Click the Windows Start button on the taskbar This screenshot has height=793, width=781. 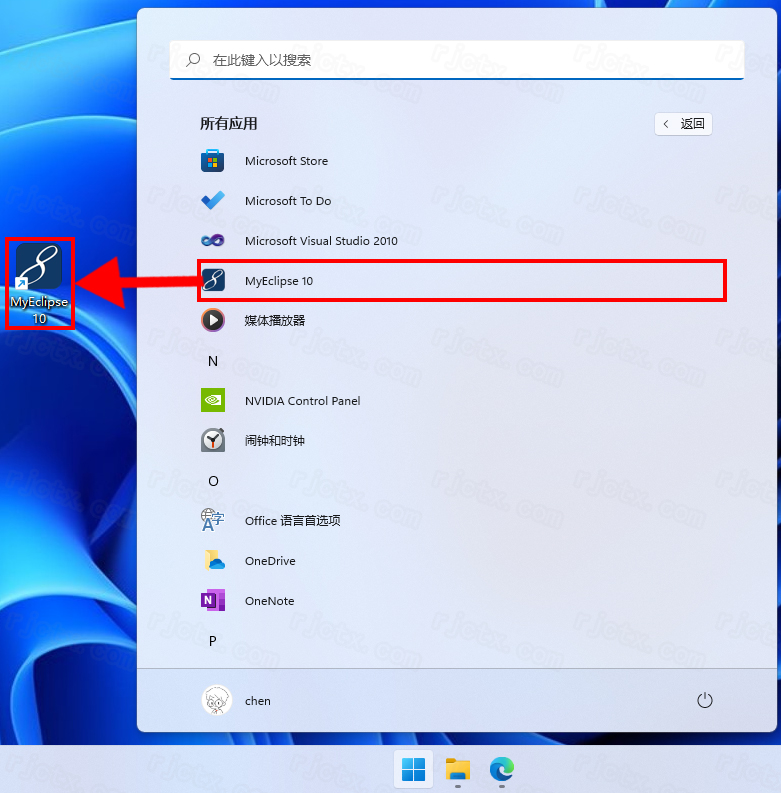[413, 769]
